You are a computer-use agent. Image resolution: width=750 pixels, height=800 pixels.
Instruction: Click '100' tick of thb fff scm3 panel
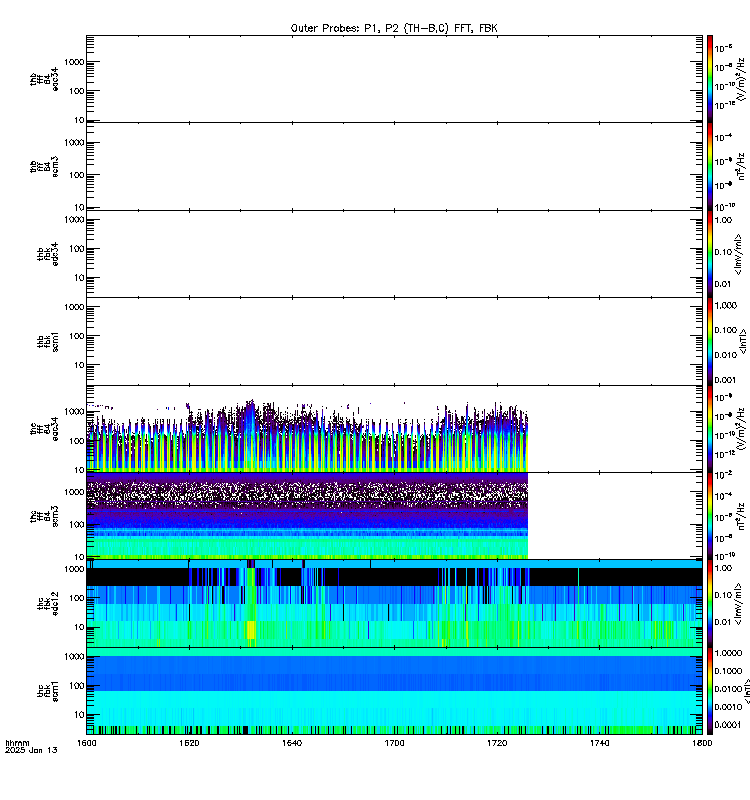[77, 175]
